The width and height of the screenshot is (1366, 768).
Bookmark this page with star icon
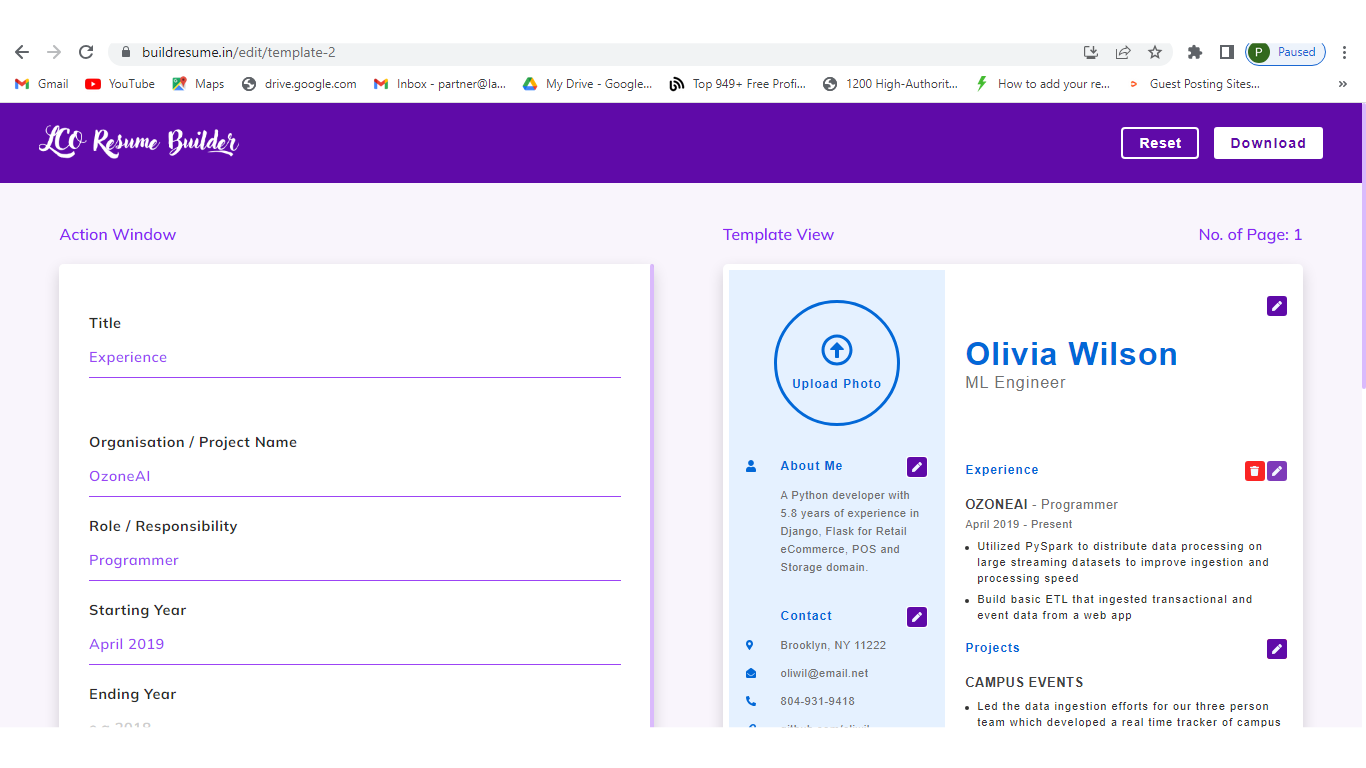point(1155,52)
